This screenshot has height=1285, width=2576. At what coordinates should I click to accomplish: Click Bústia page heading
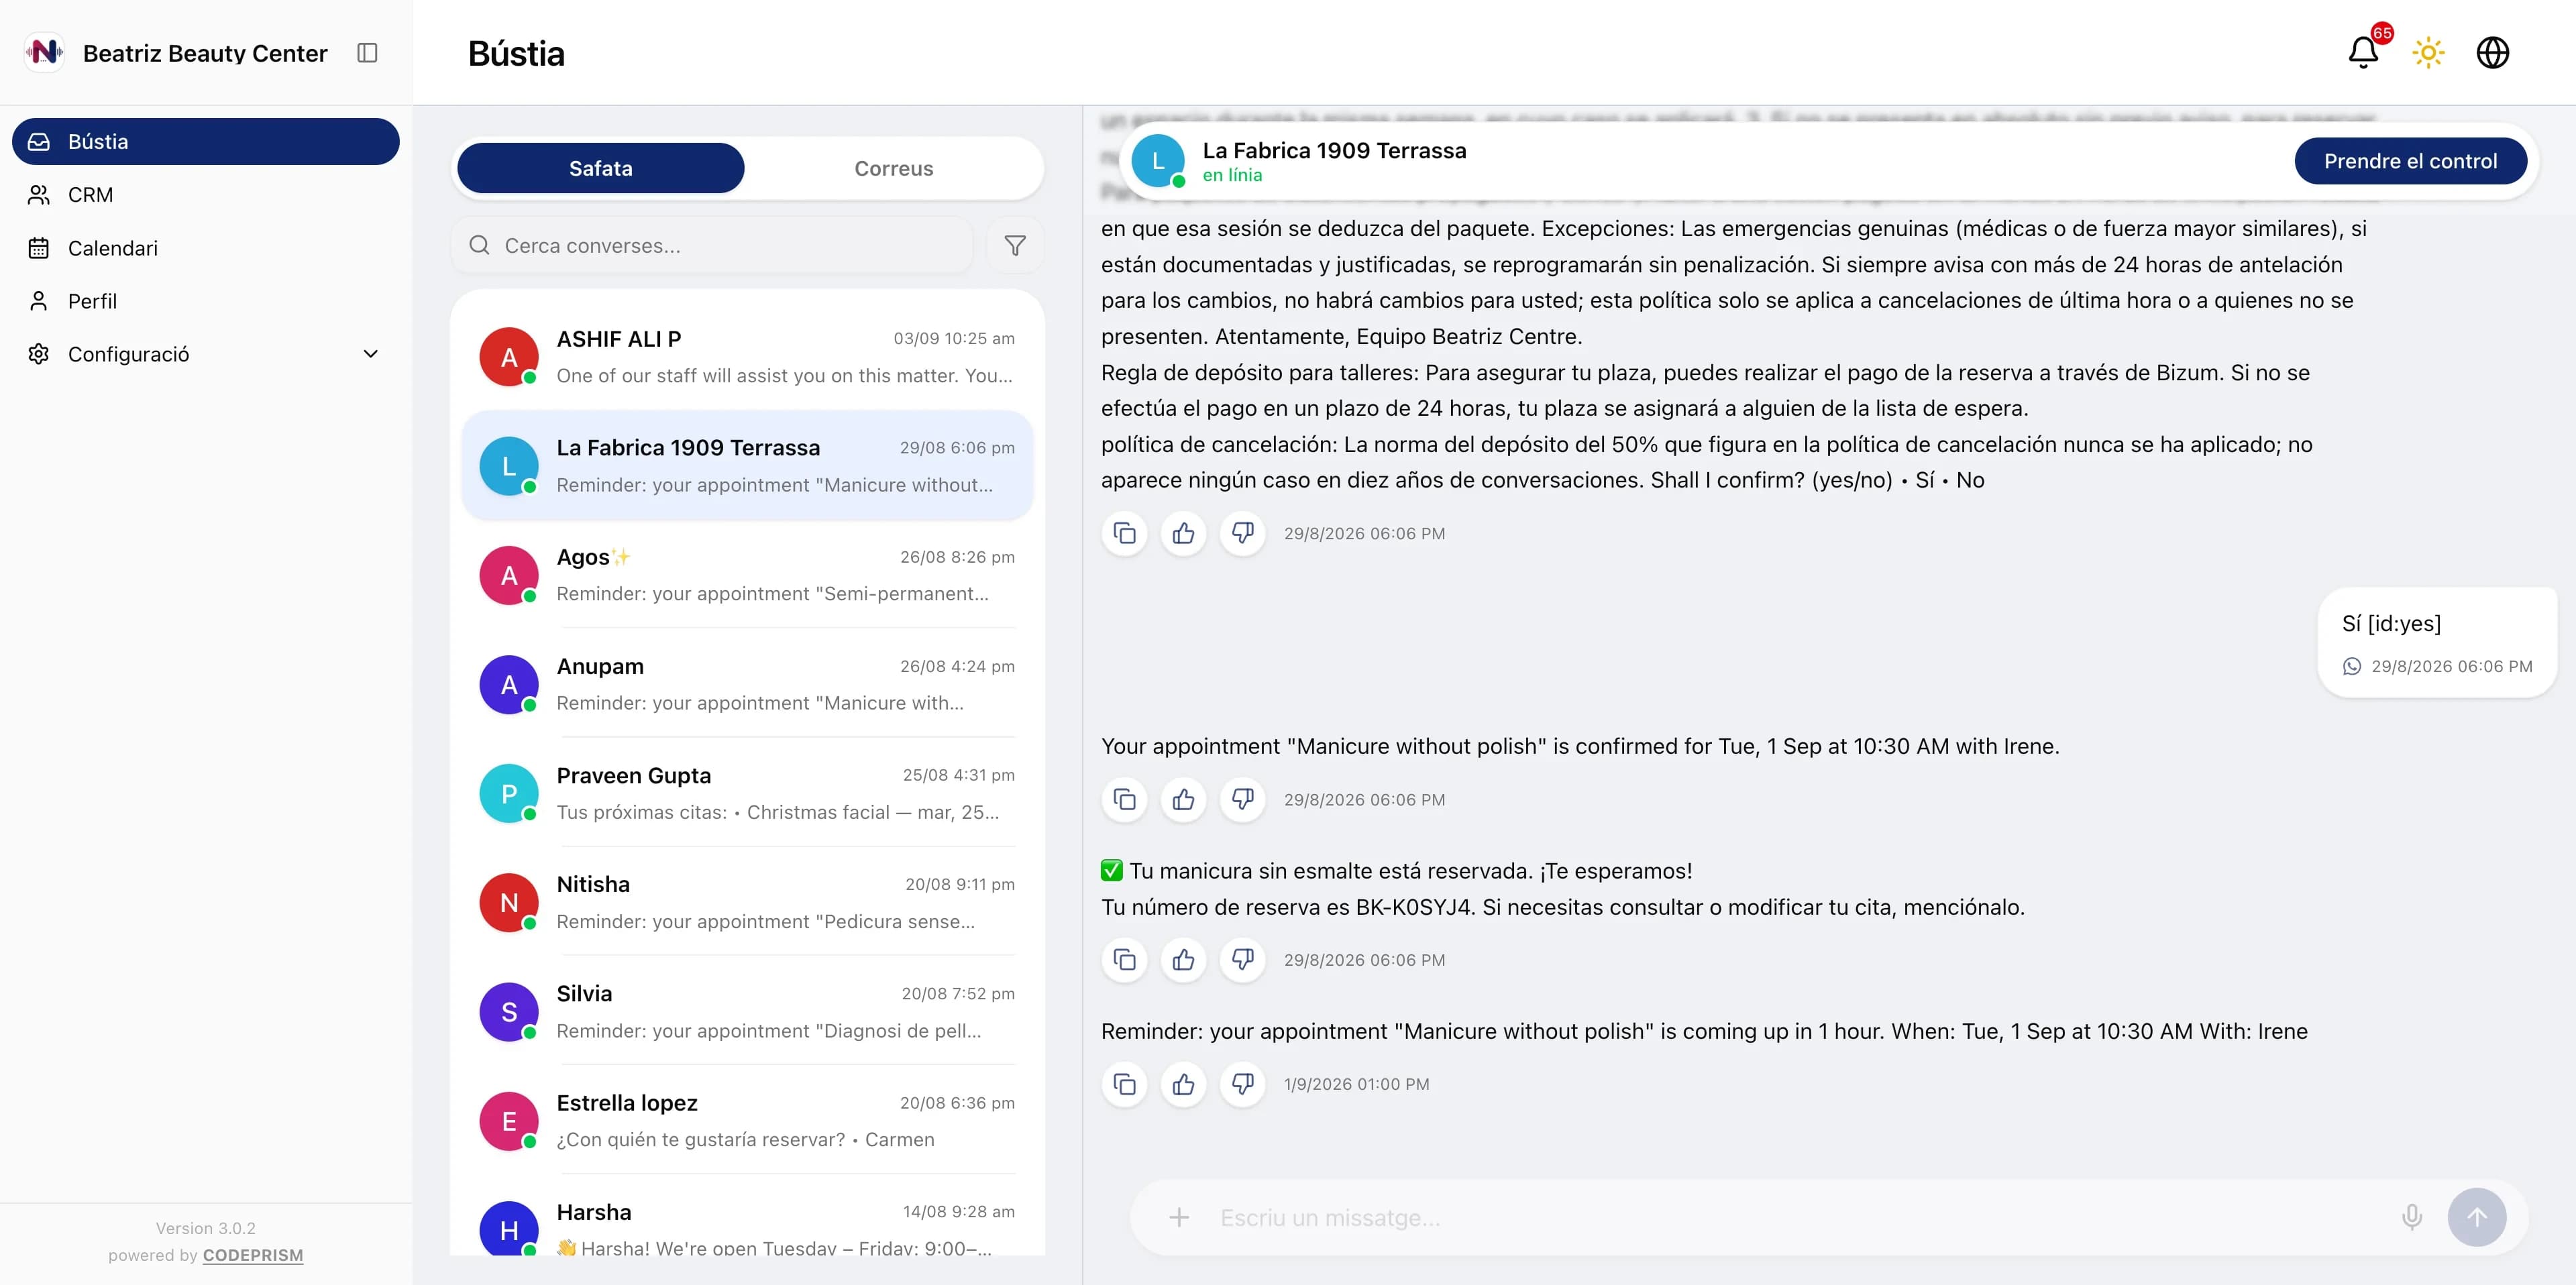pyautogui.click(x=516, y=53)
